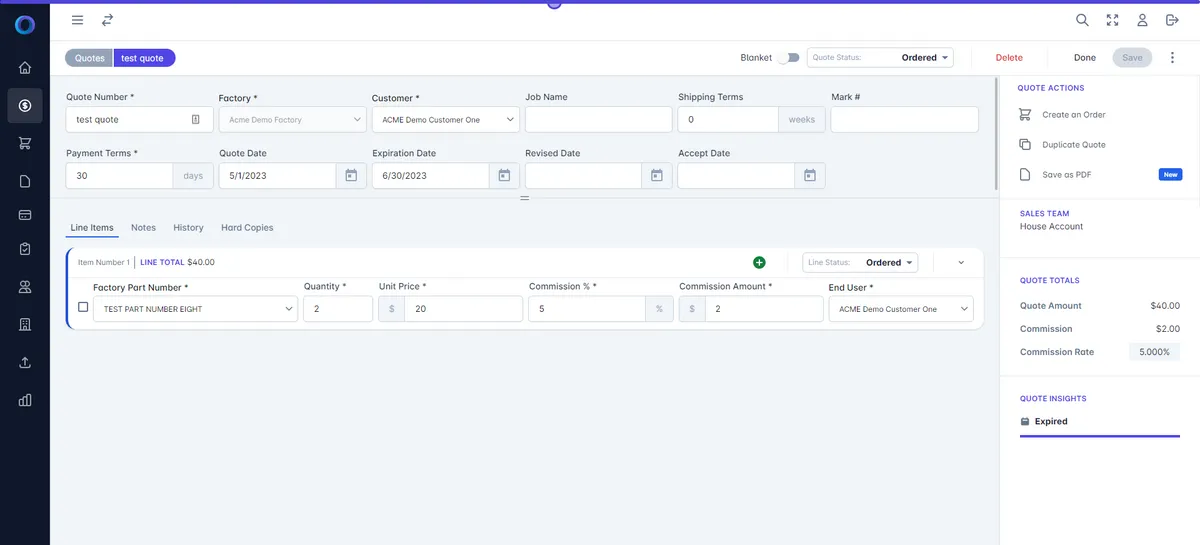Click the Commission % input field

click(587, 309)
